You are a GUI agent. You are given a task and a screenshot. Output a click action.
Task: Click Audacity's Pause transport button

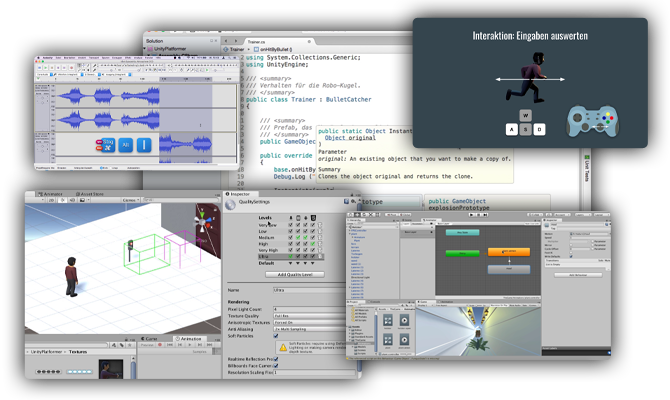[39, 68]
